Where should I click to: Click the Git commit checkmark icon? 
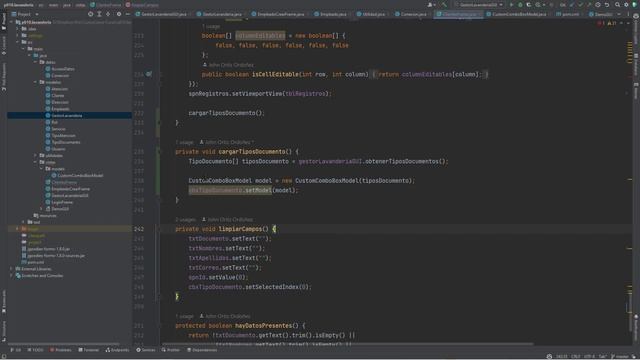[580, 5]
